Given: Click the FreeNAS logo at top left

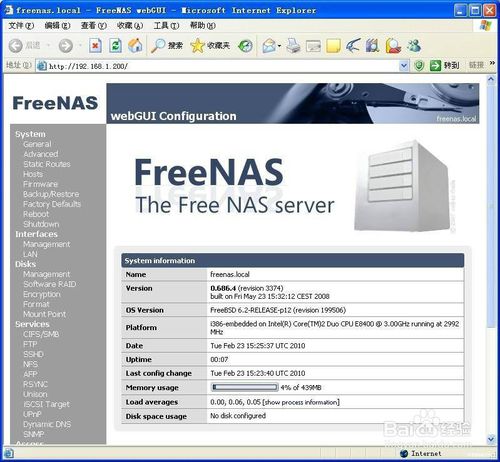Looking at the screenshot, I should (55, 103).
